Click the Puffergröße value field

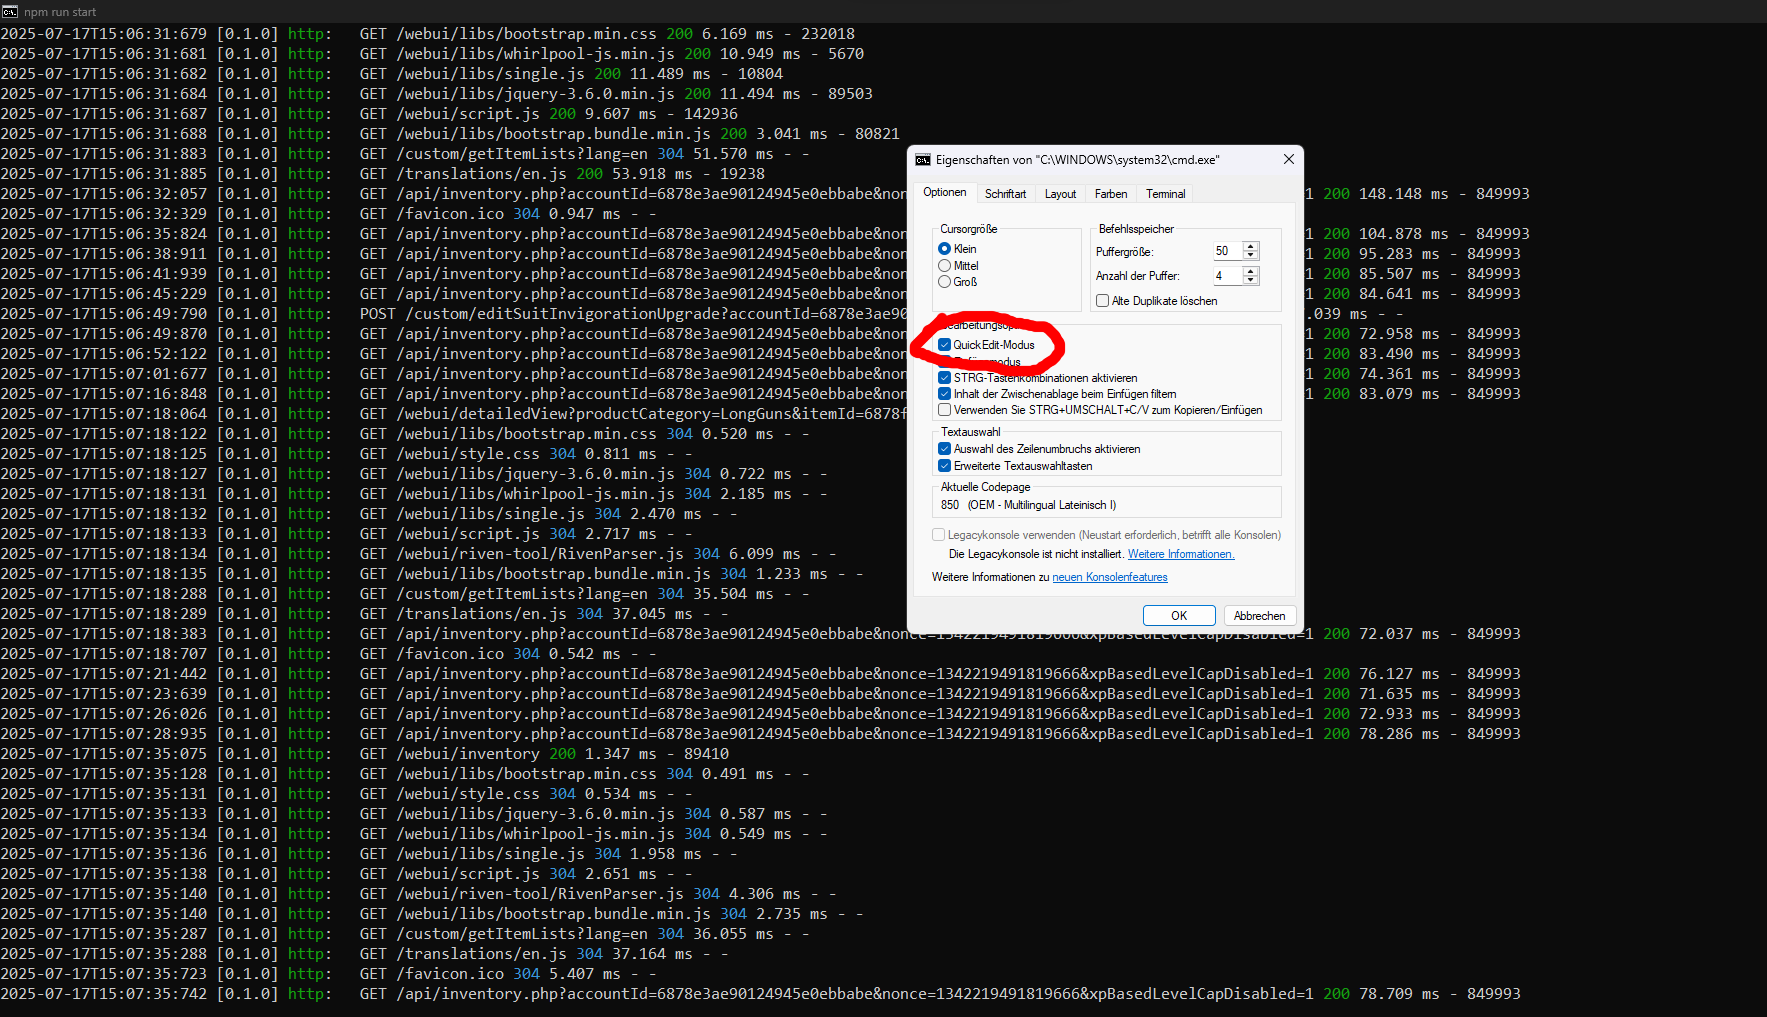click(x=1226, y=251)
